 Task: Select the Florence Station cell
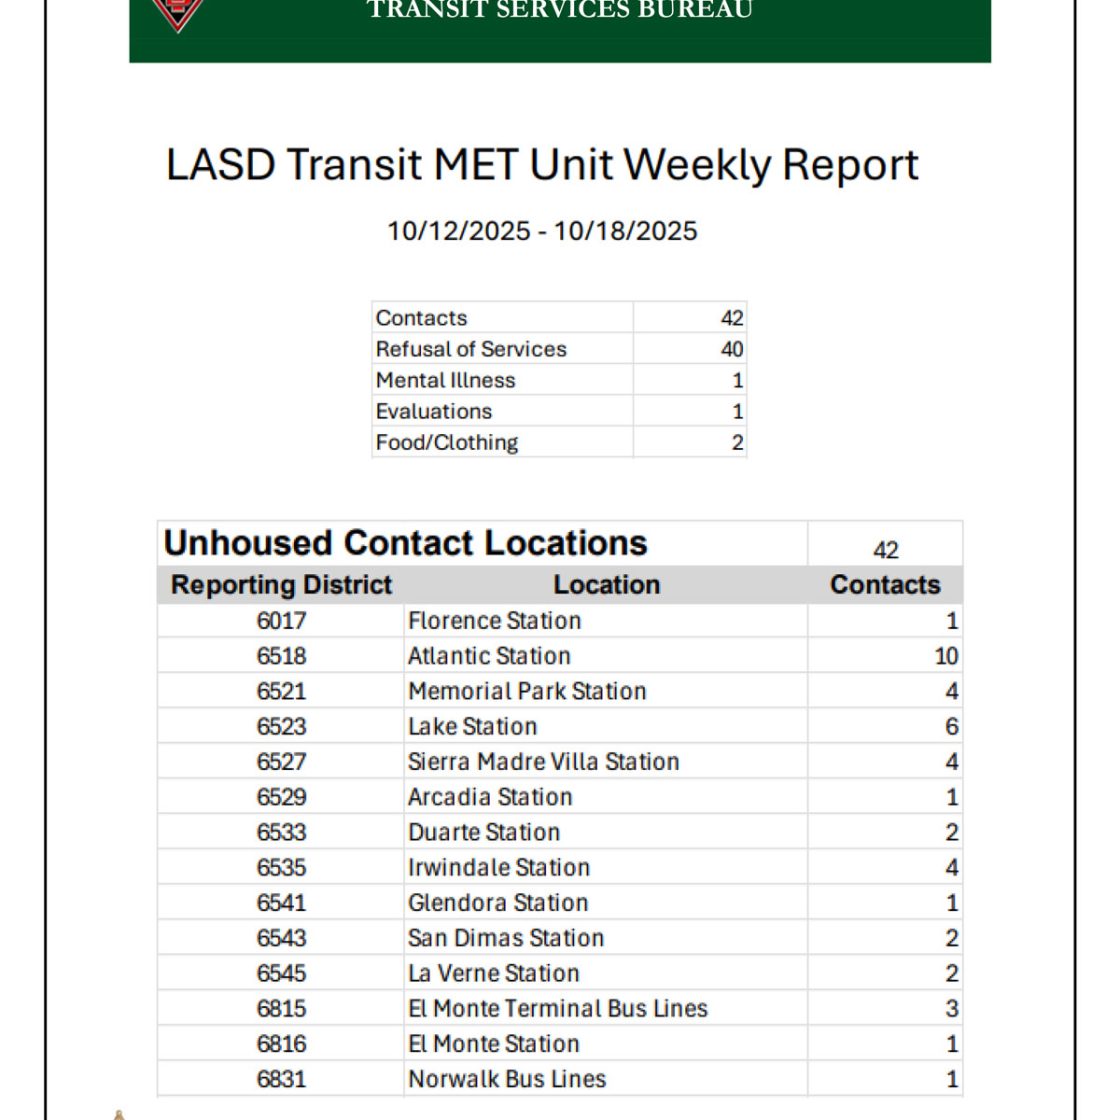pos(494,621)
